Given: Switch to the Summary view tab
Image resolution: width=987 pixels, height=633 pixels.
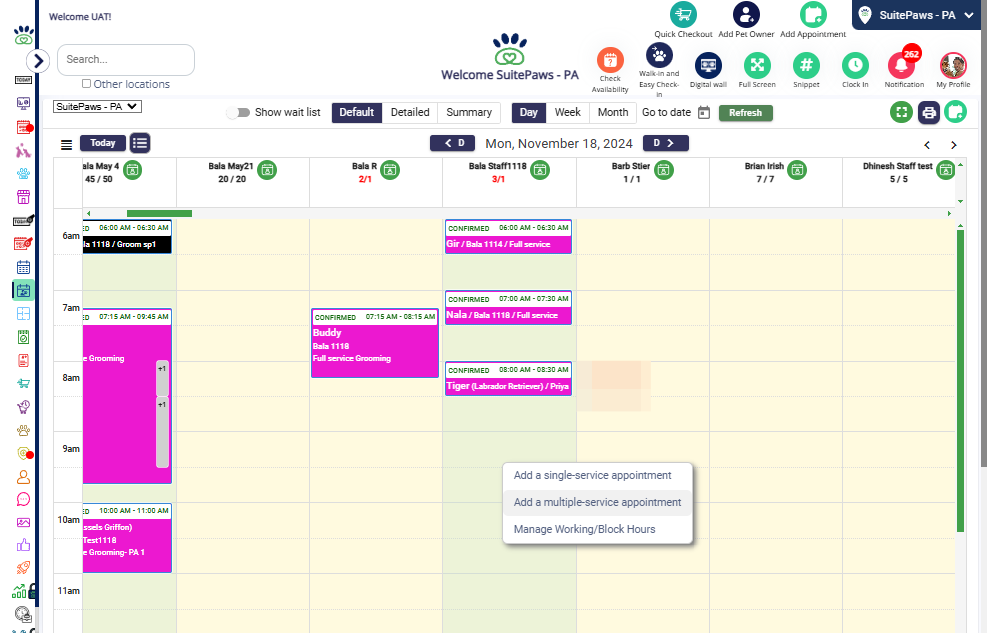Looking at the screenshot, I should 469,113.
